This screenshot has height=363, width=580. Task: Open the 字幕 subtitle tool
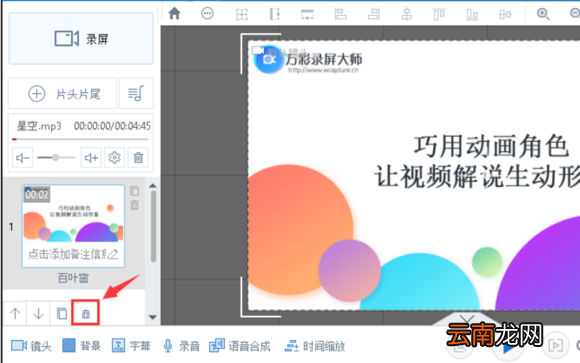pos(131,346)
